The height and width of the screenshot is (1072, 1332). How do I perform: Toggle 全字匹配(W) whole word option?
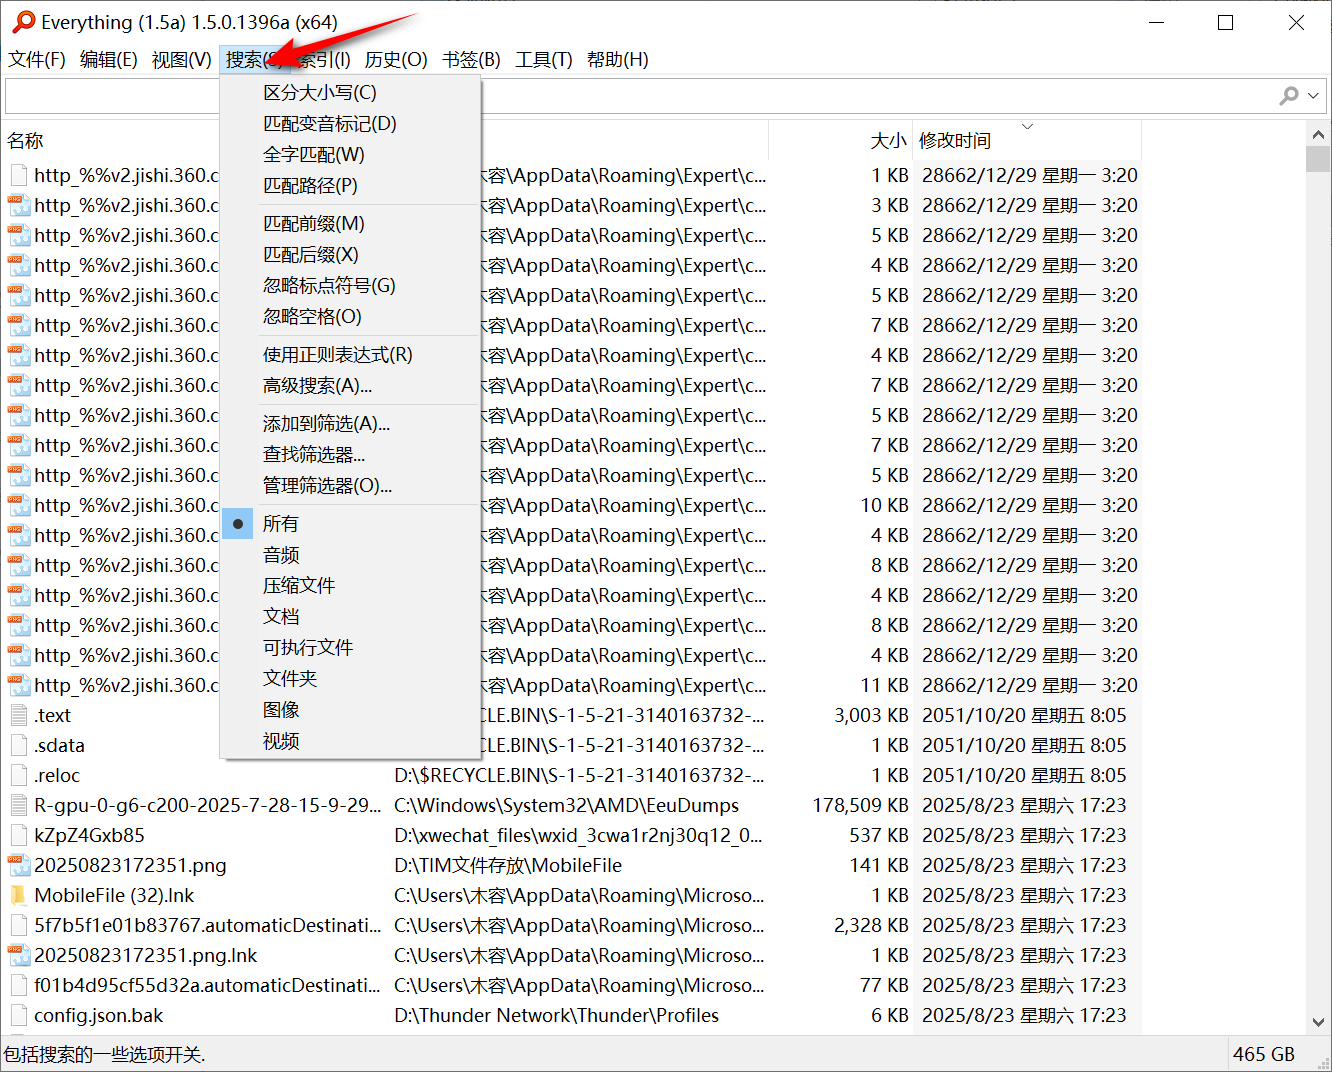click(x=351, y=154)
